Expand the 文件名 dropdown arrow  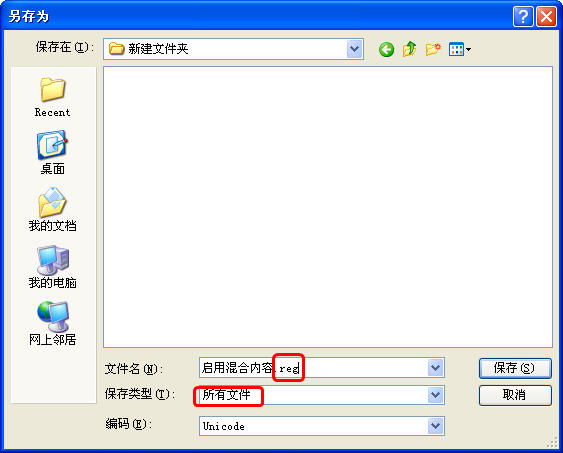pos(435,368)
